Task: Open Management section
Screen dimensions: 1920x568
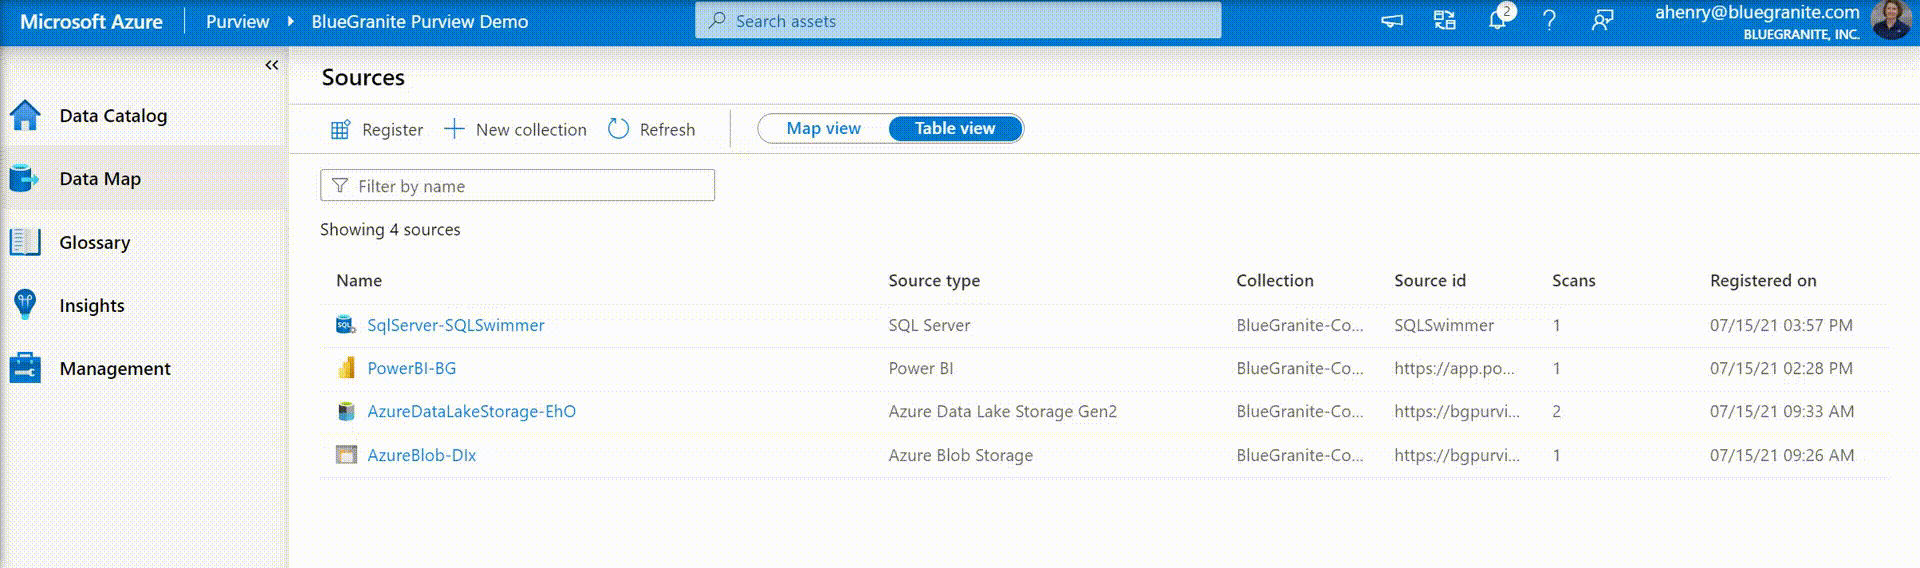Action: coord(115,368)
